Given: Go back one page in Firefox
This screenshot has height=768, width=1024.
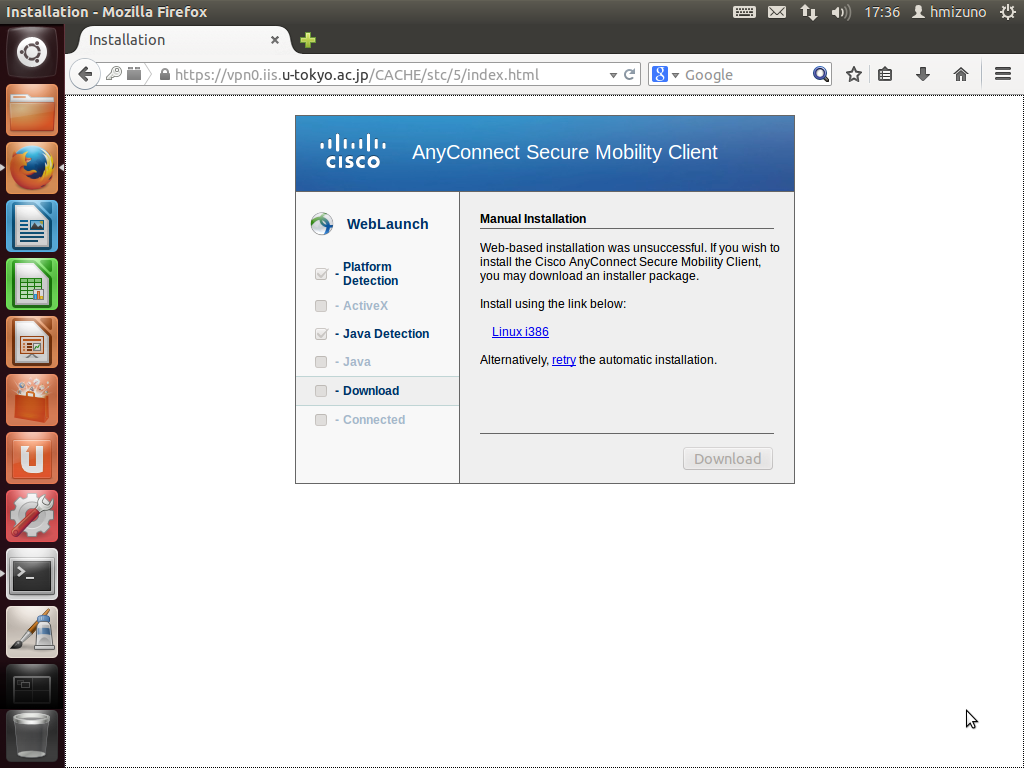Looking at the screenshot, I should [85, 74].
